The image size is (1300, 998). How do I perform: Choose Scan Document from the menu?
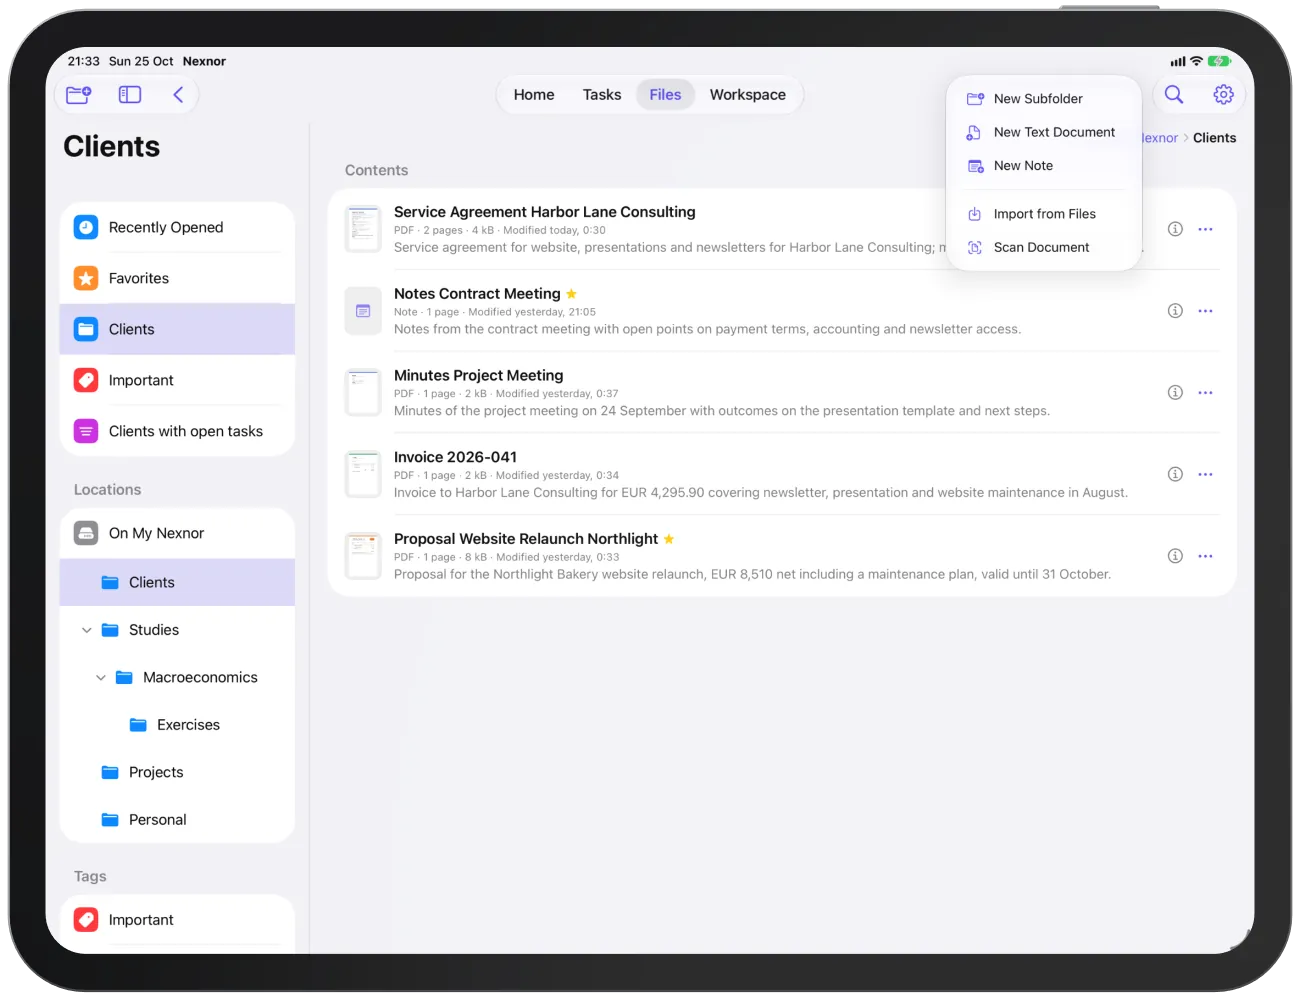tap(1044, 247)
